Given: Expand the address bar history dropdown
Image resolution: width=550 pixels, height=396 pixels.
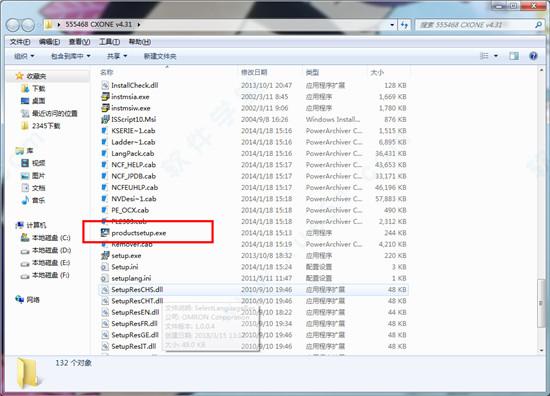Looking at the screenshot, I should (392, 25).
